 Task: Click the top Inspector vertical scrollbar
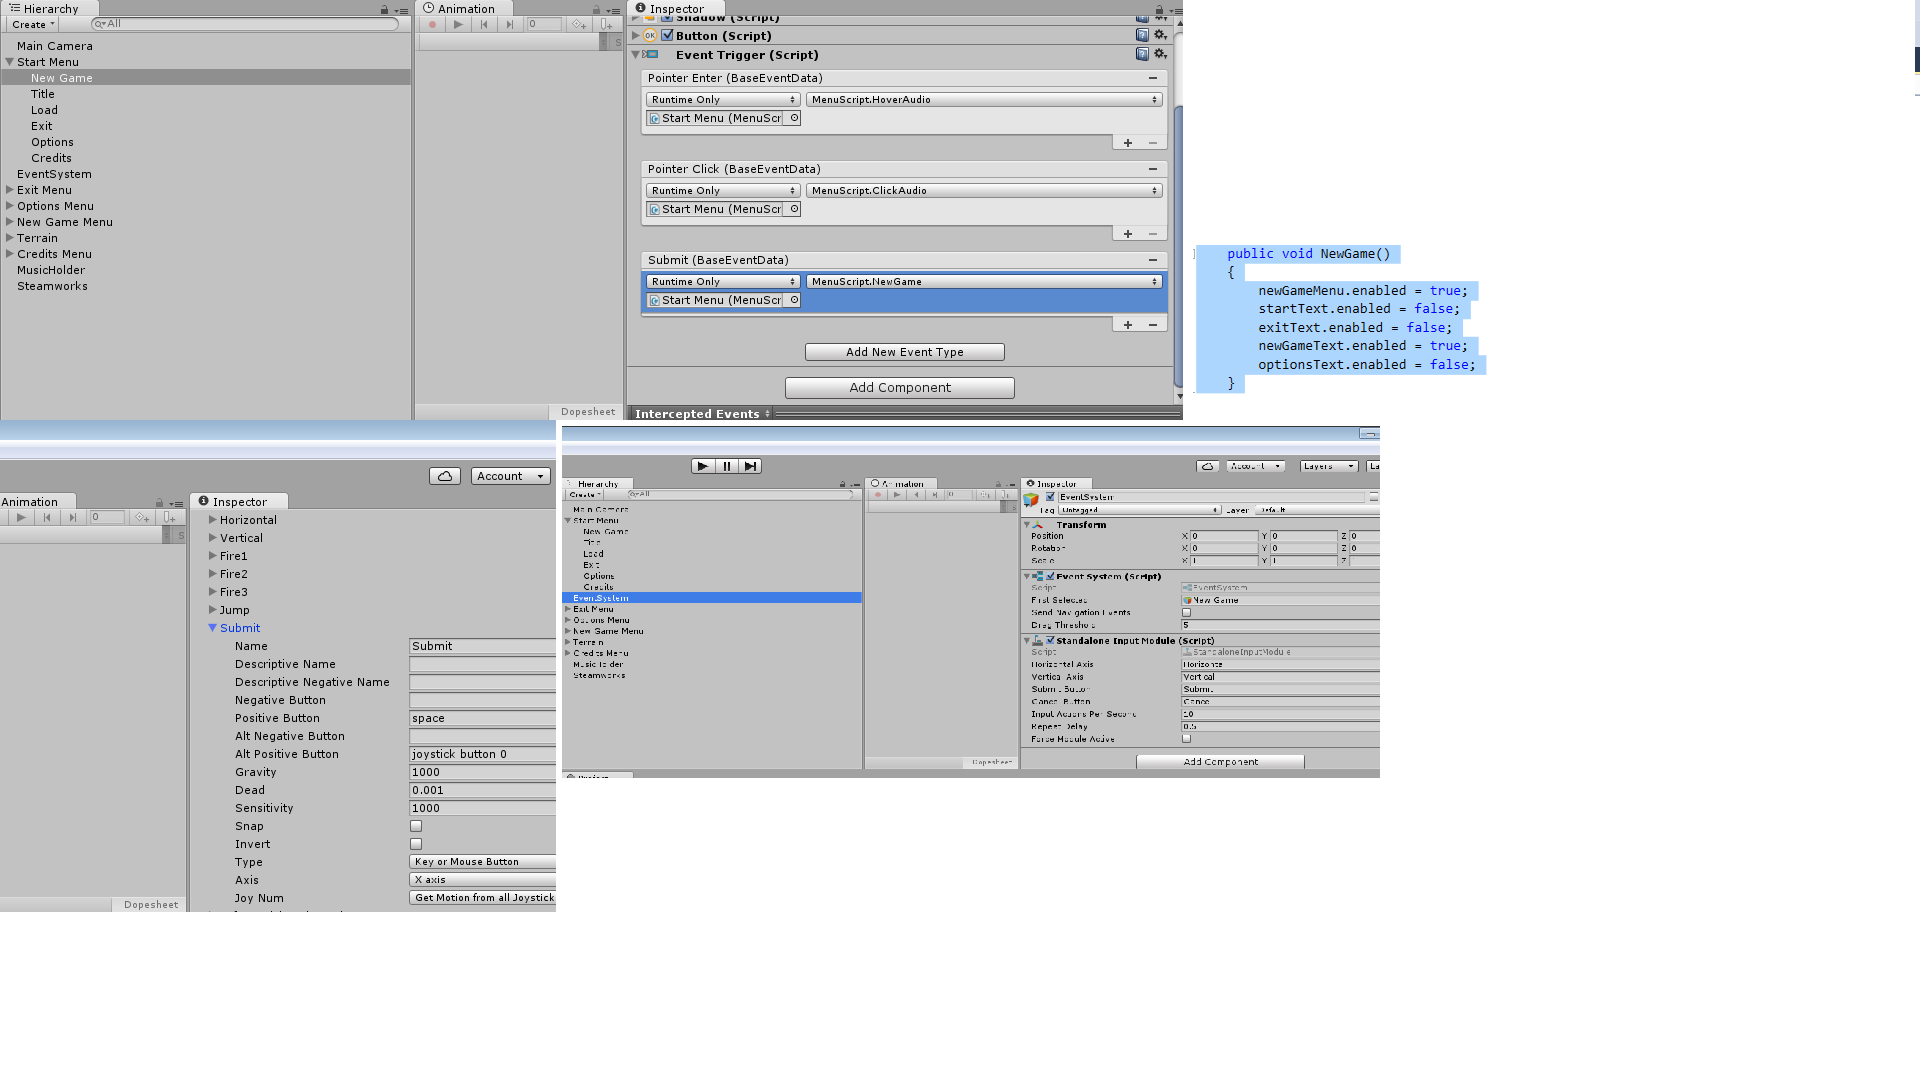tap(1179, 245)
